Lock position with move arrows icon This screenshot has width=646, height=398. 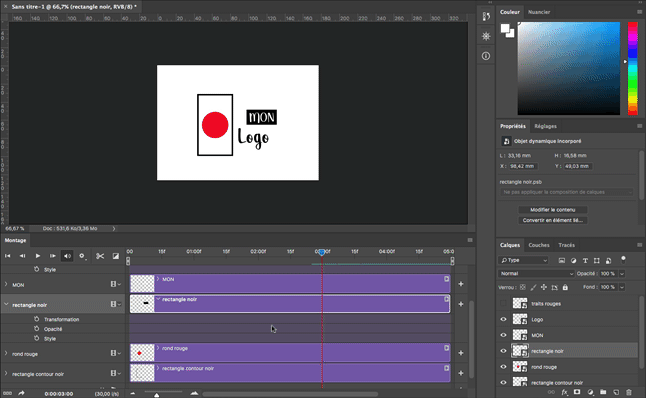point(543,287)
